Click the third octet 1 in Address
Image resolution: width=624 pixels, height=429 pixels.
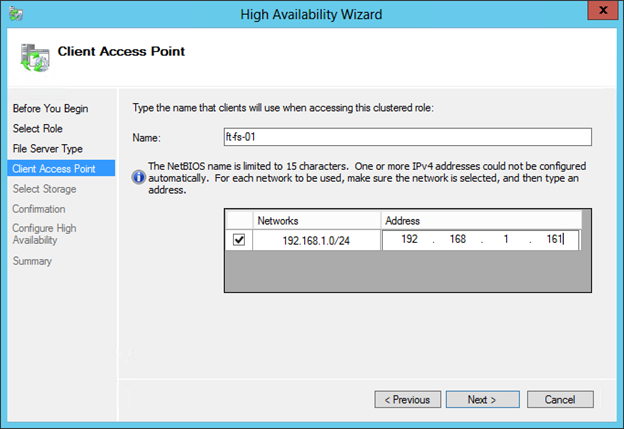[x=506, y=239]
